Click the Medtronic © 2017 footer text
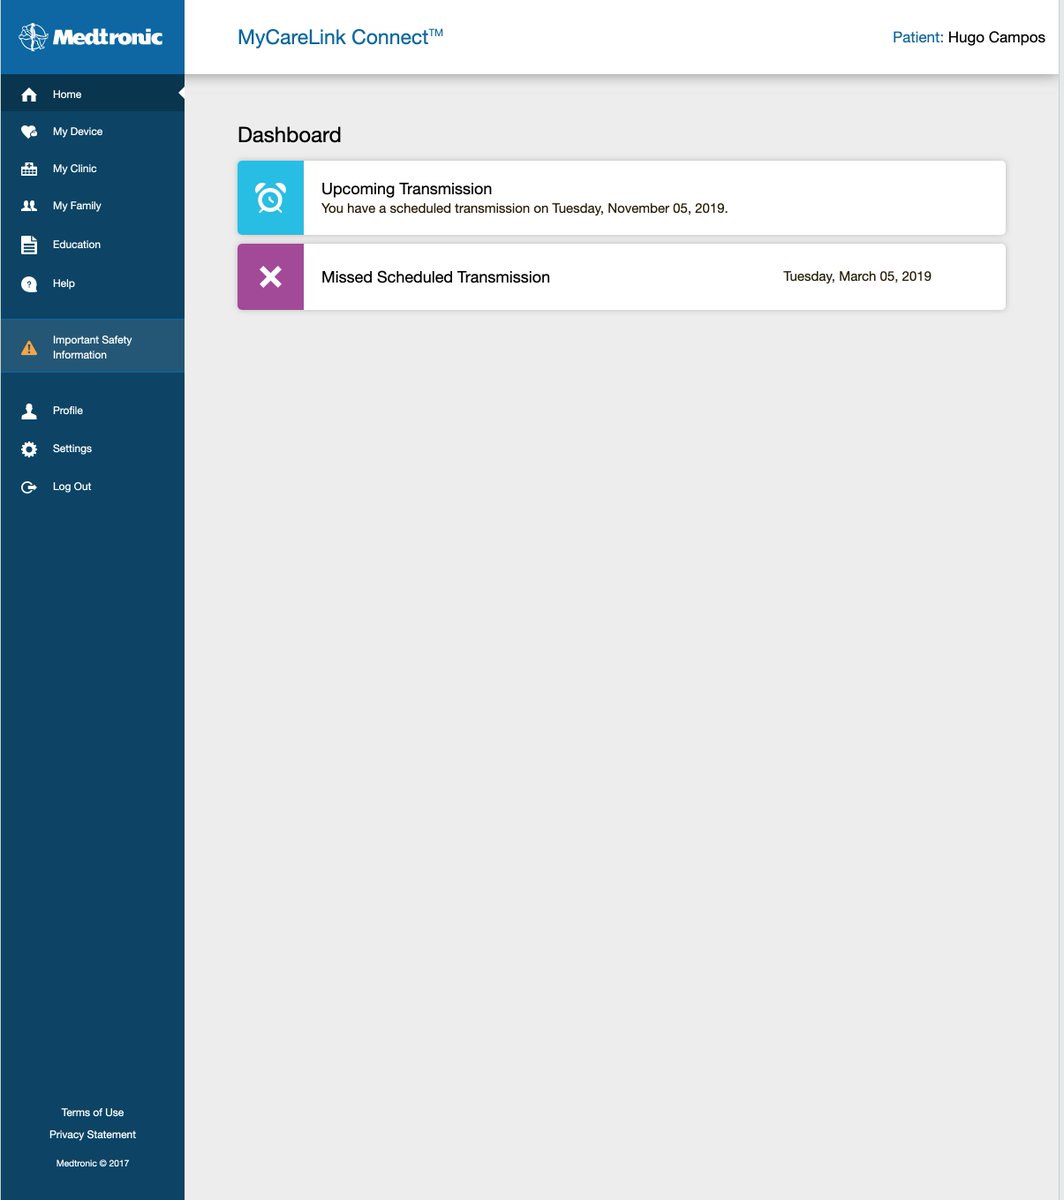This screenshot has height=1200, width=1064. click(x=93, y=1163)
